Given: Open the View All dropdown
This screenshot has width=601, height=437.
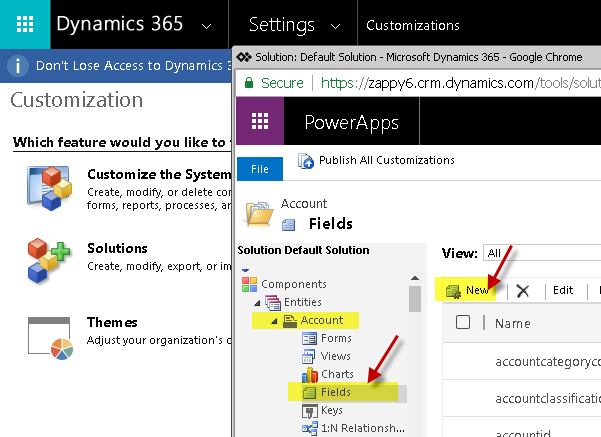Looking at the screenshot, I should [542, 253].
